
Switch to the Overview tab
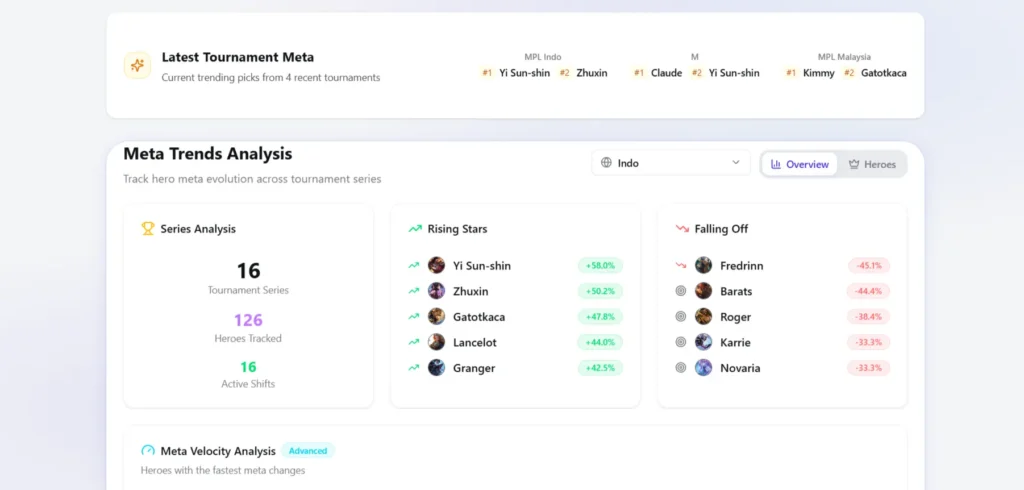799,164
